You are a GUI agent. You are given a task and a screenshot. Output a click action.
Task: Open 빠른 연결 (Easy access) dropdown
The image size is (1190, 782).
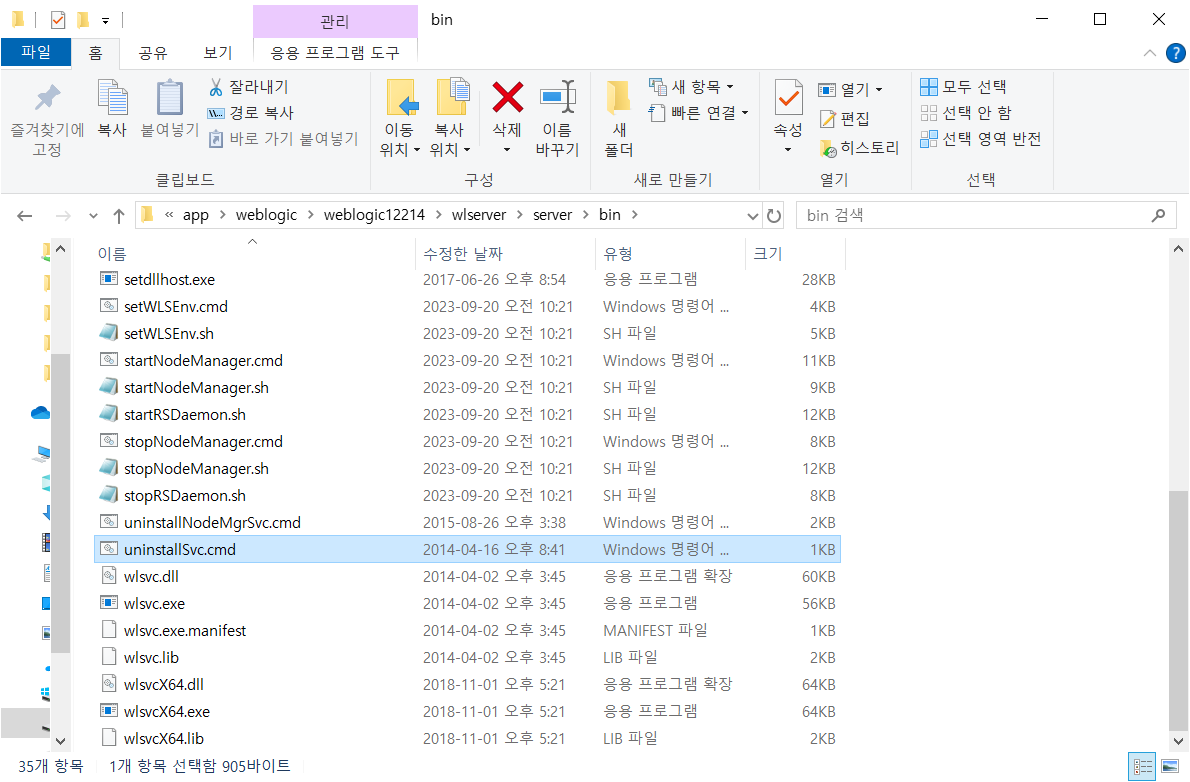pyautogui.click(x=699, y=113)
